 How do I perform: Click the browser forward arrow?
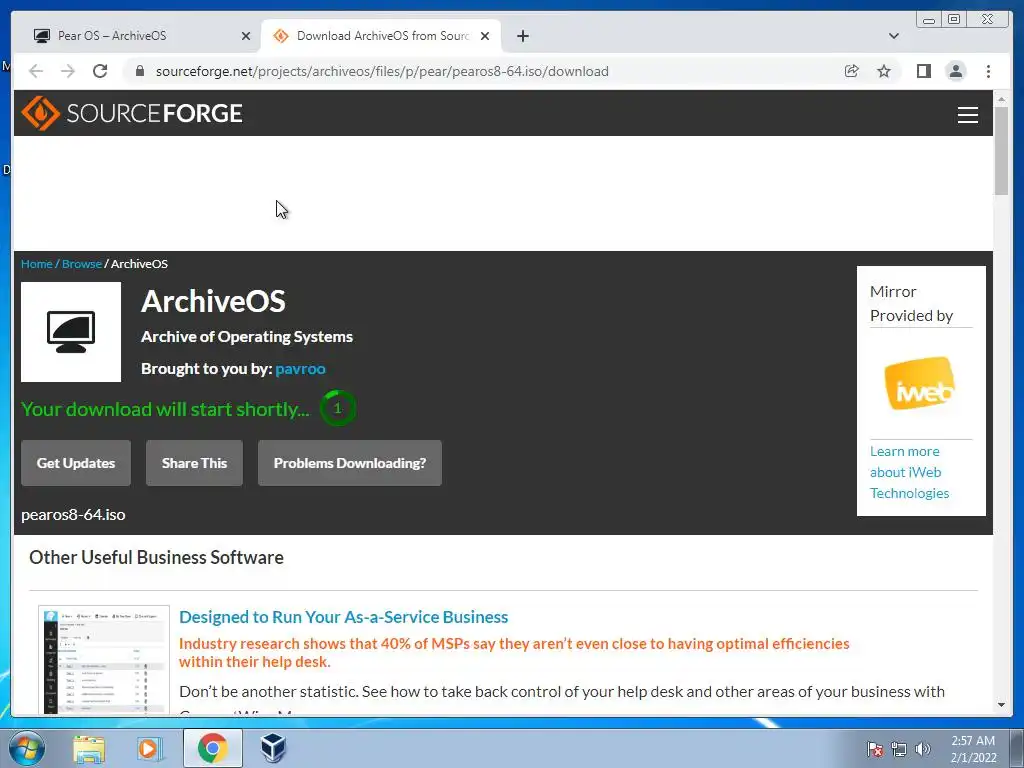pos(68,71)
